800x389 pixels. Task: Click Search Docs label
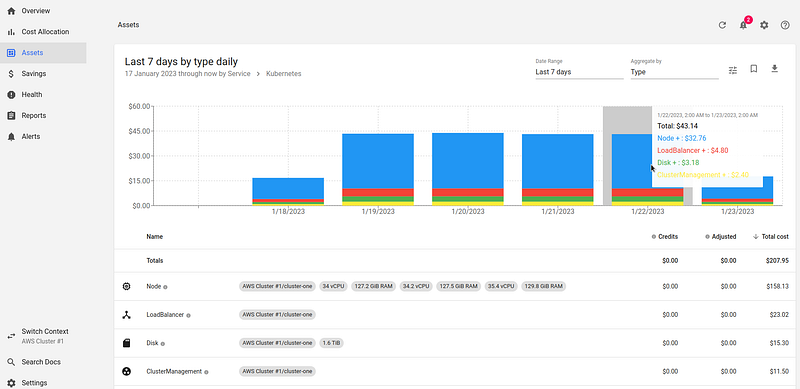point(41,362)
